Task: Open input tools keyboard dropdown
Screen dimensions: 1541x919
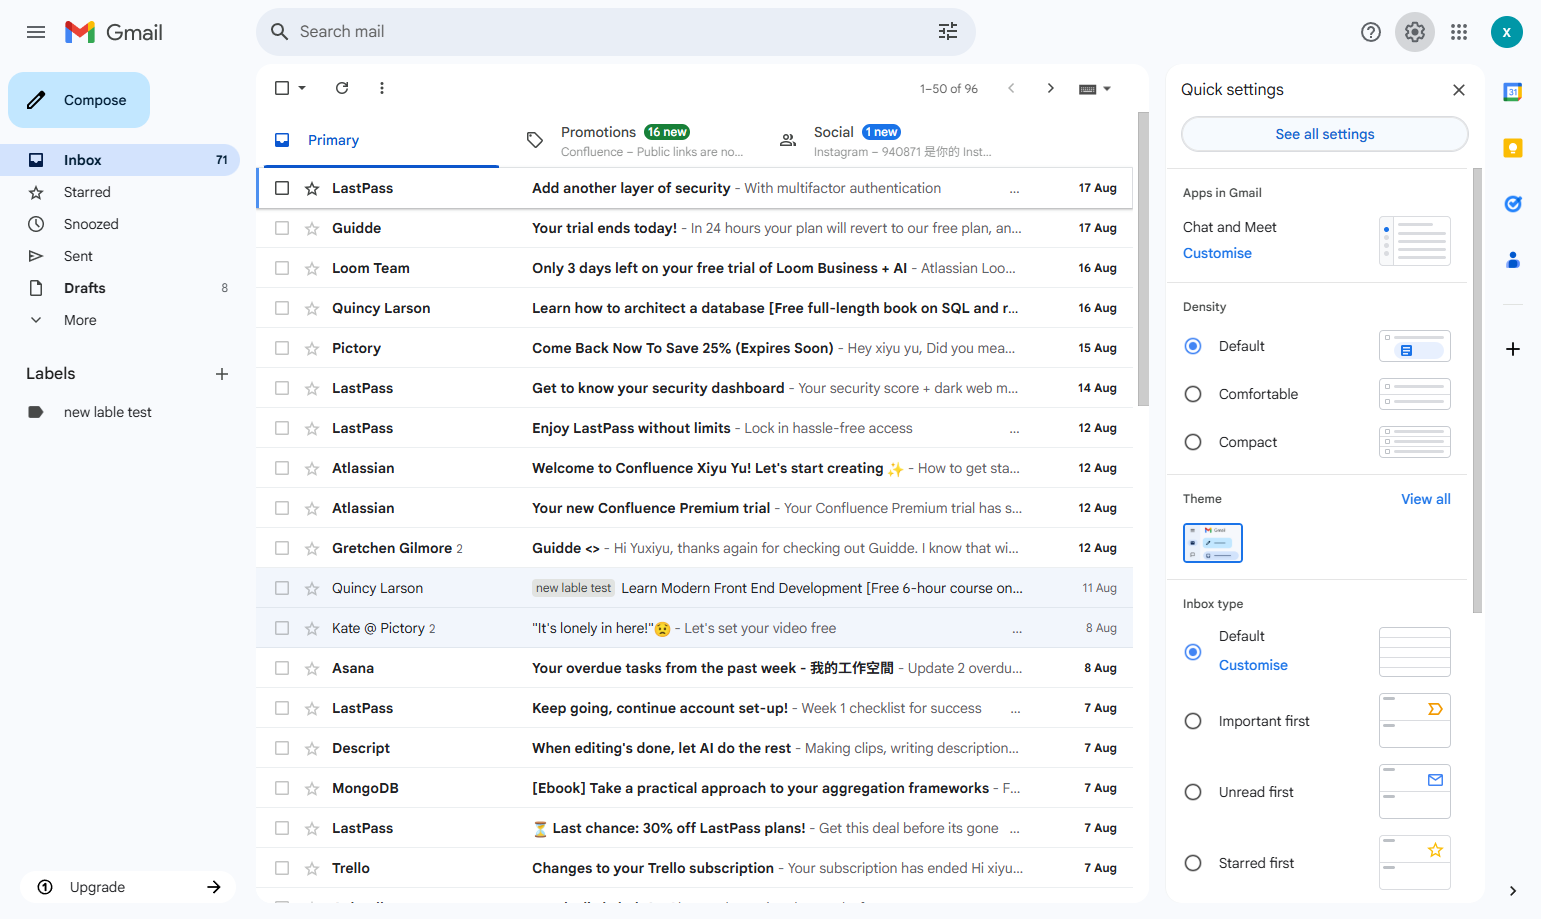Action: tap(1095, 89)
